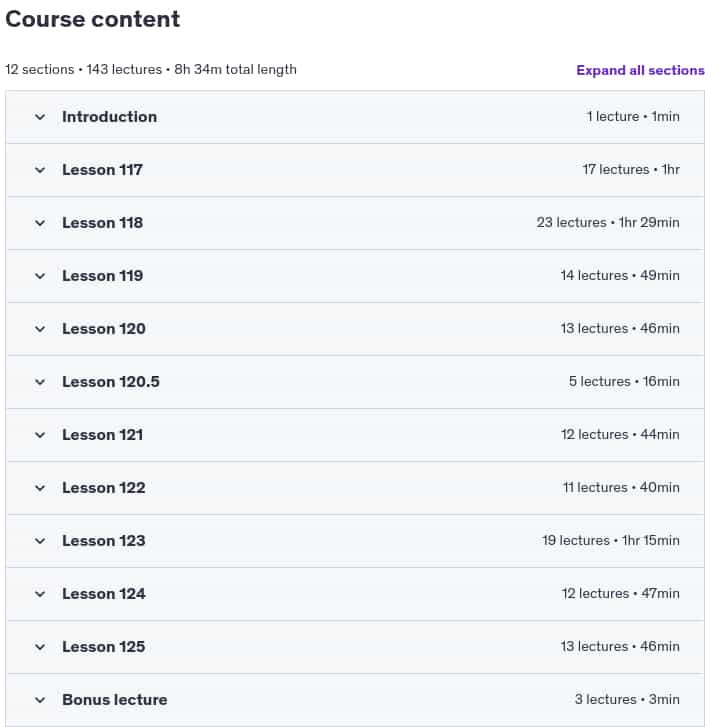Click the 'Course content' heading
Screen dimensions: 705x727
93,19
